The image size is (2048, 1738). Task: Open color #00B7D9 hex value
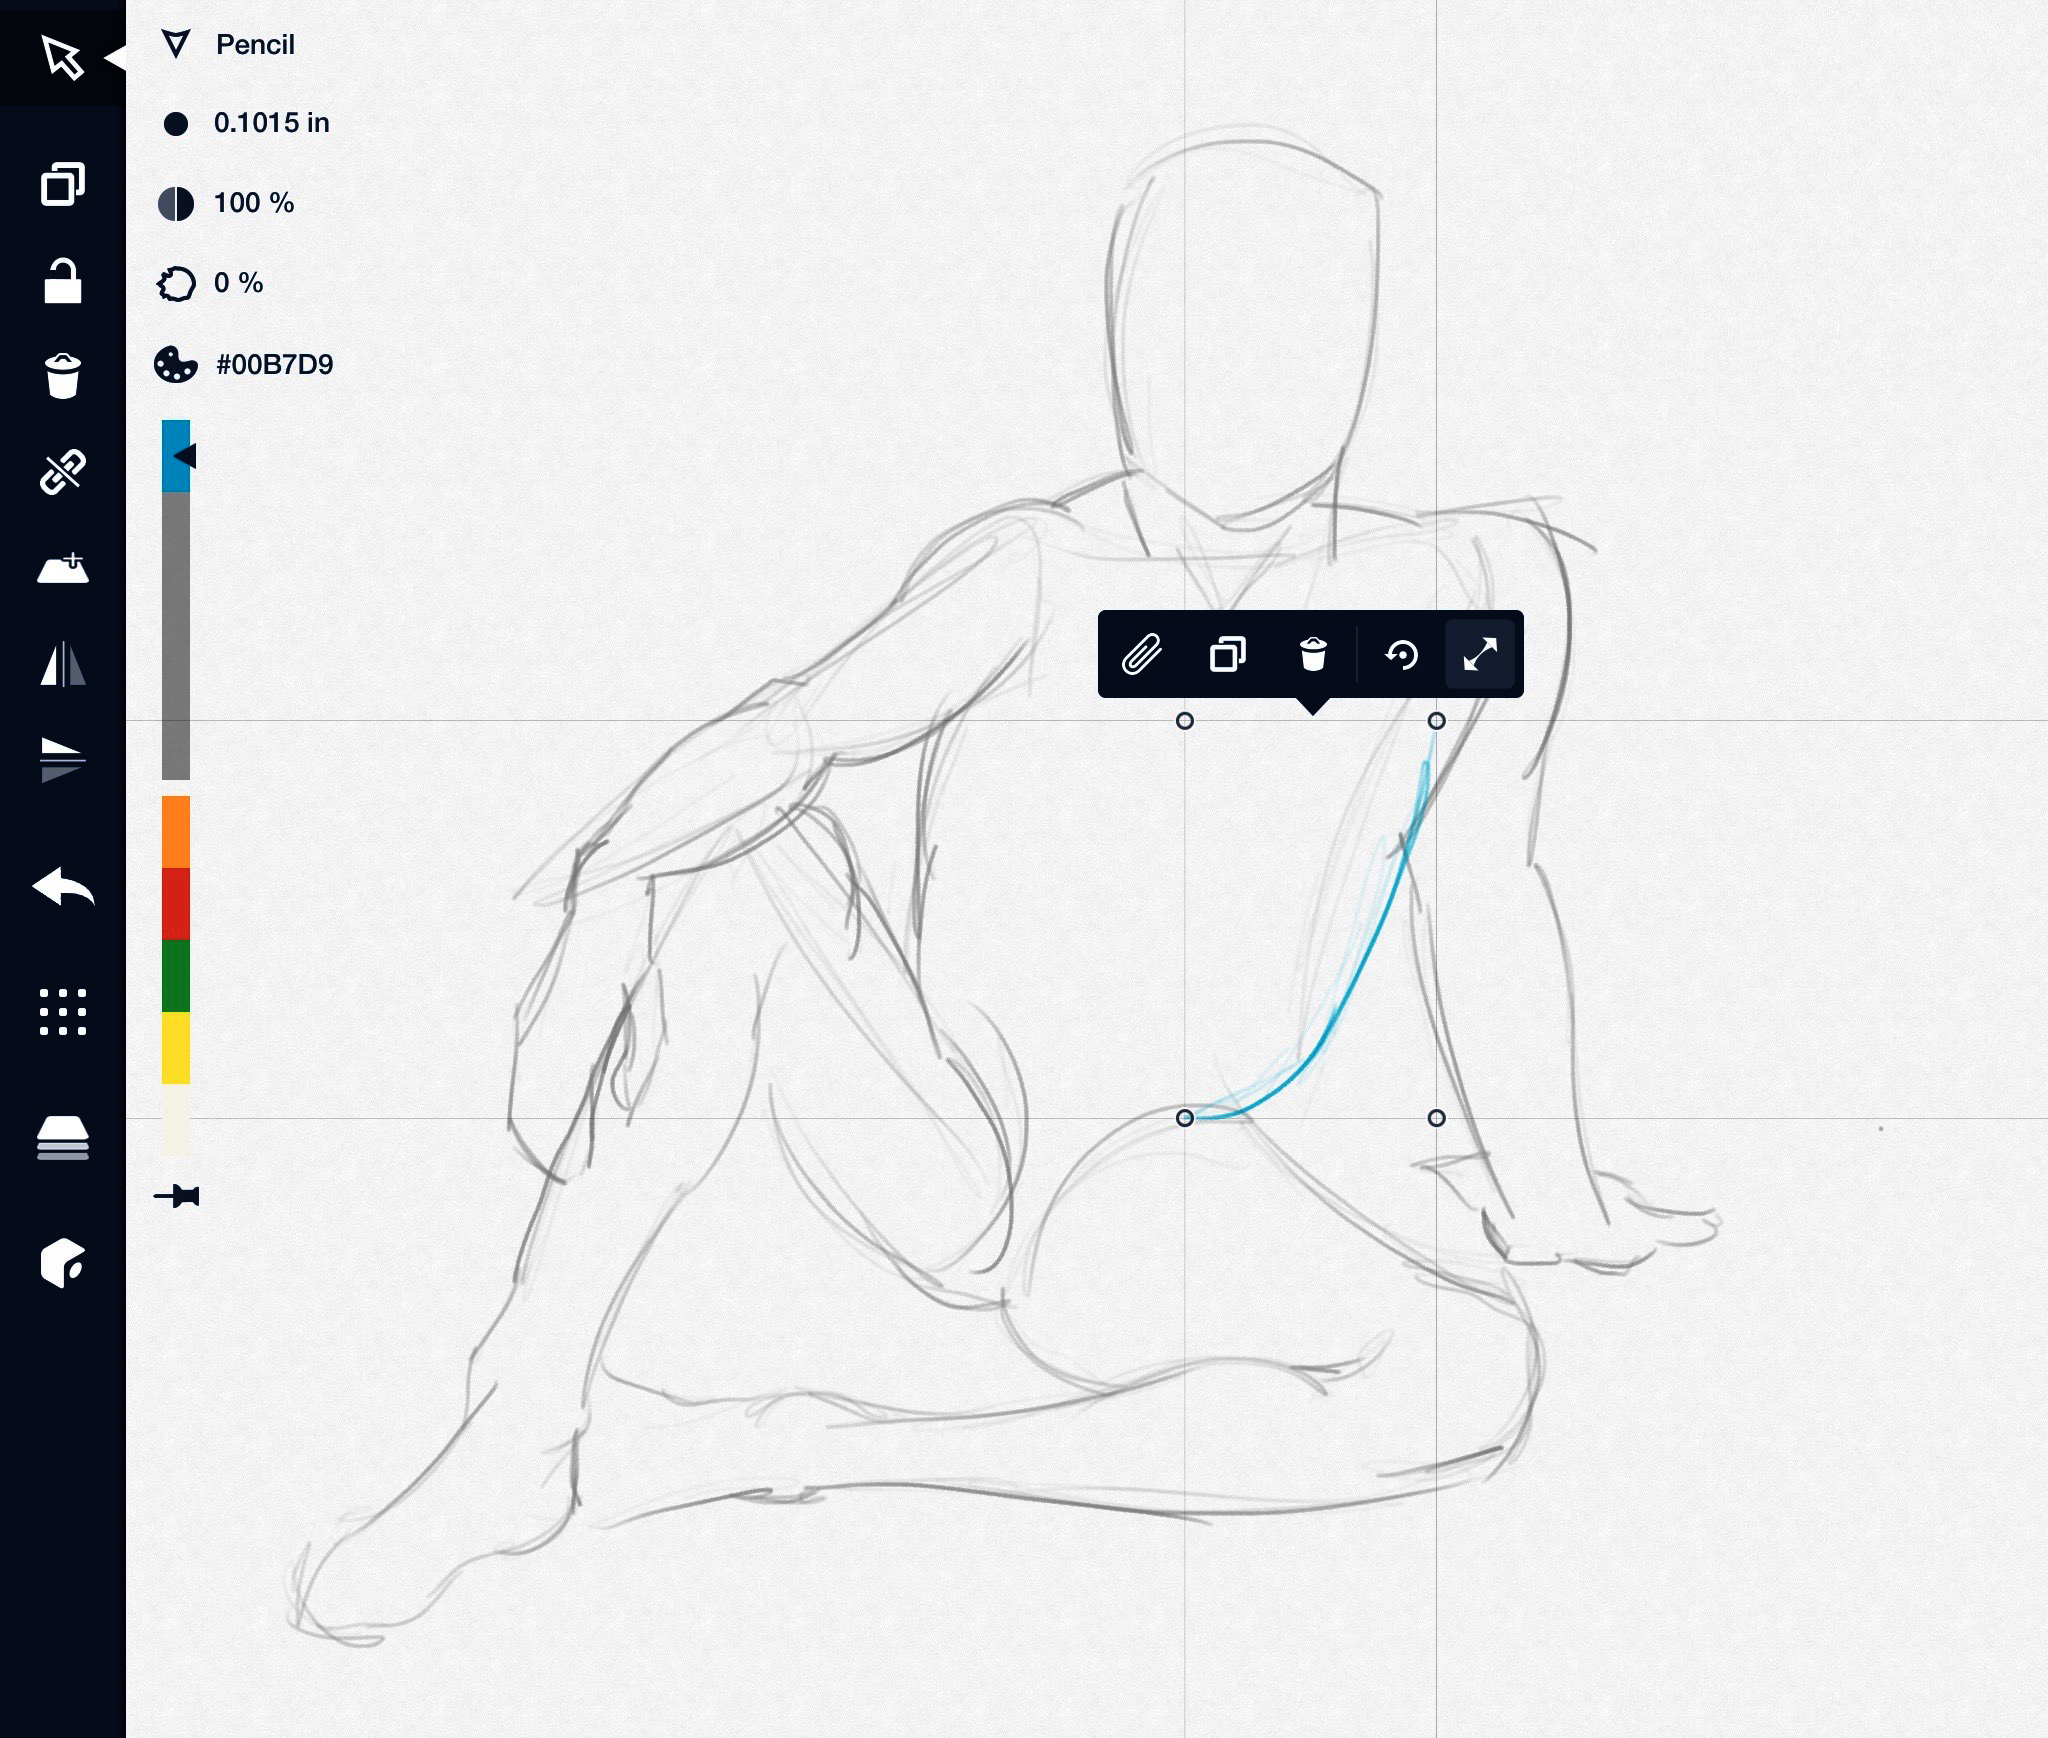[274, 365]
